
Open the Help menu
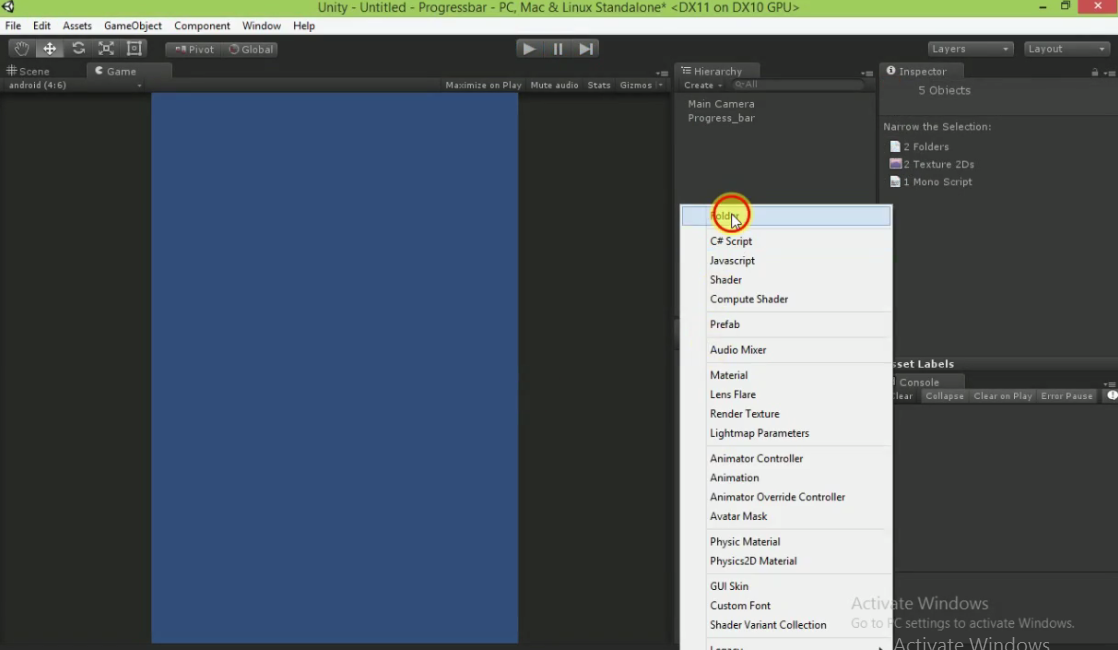(304, 26)
